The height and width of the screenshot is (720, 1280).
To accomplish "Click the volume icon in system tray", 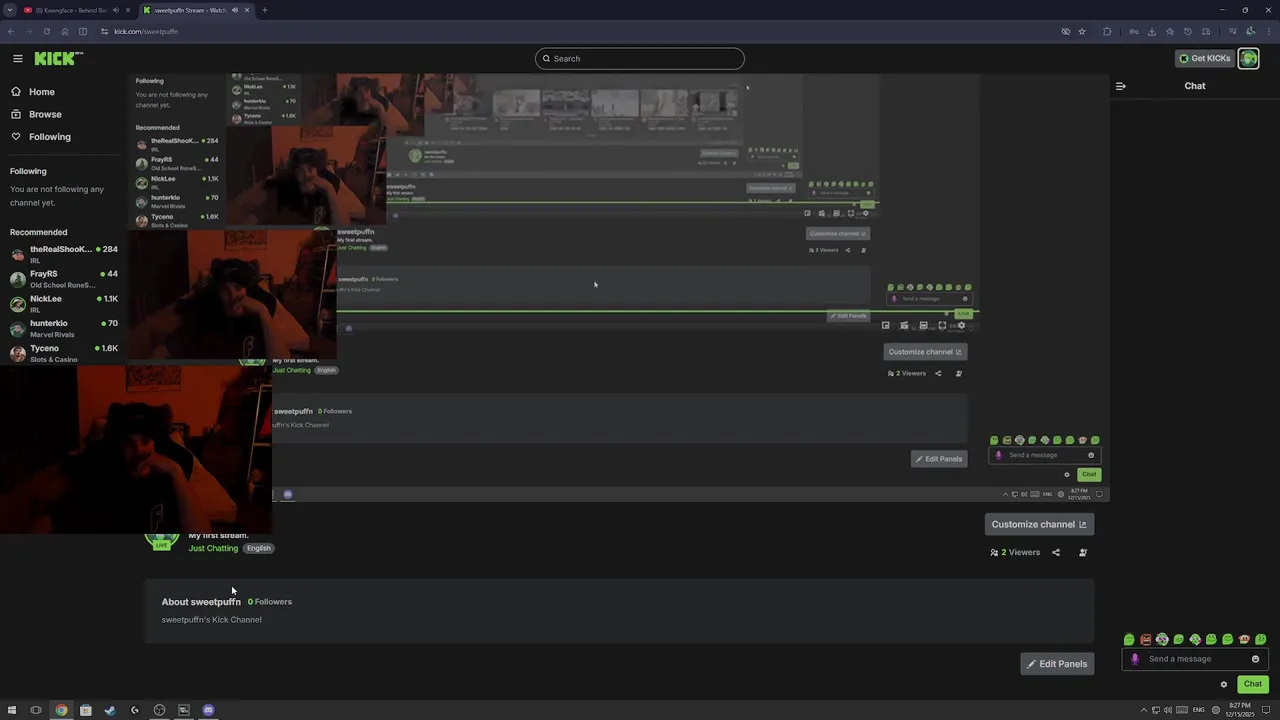I will pos(1167,710).
